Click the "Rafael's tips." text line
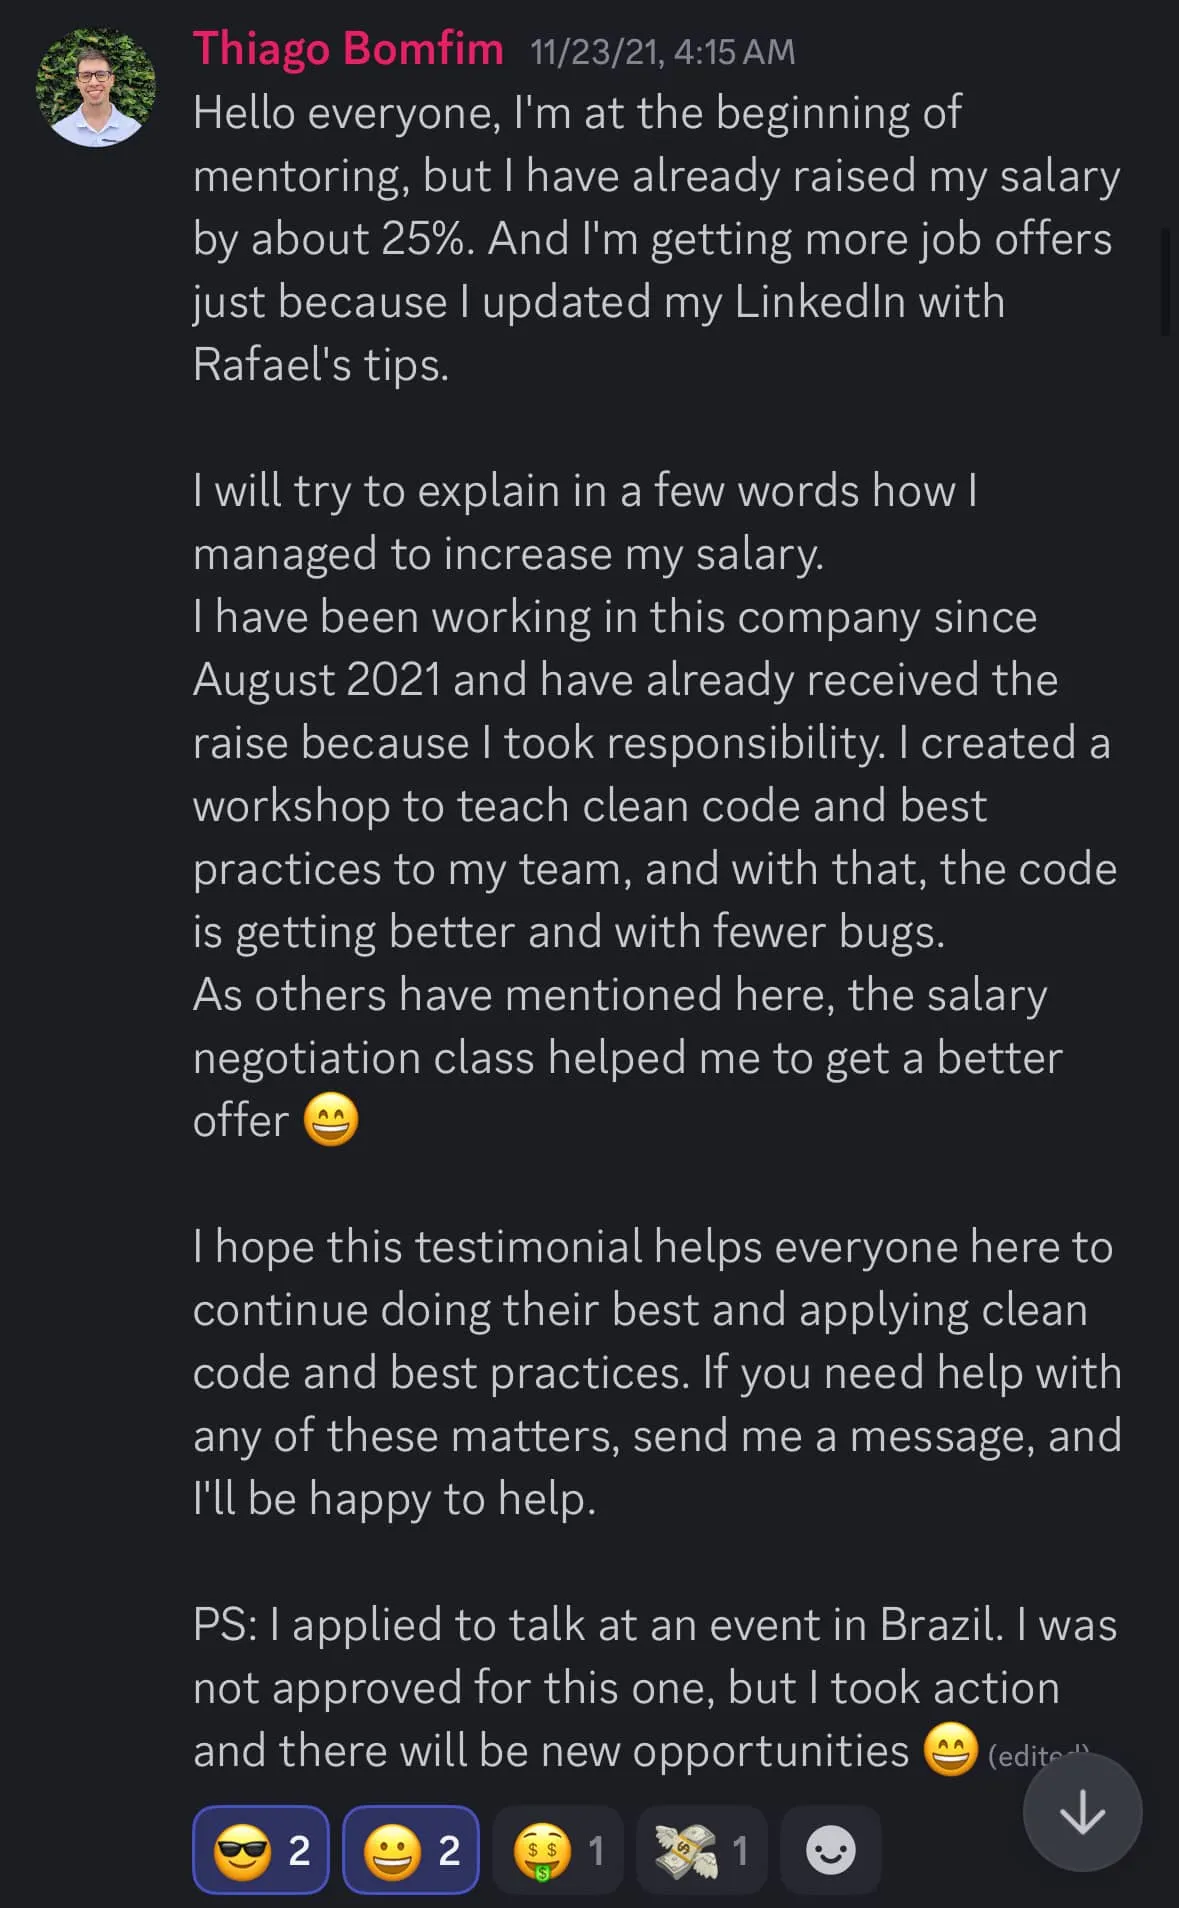Viewport: 1179px width, 1908px height. pyautogui.click(x=321, y=365)
